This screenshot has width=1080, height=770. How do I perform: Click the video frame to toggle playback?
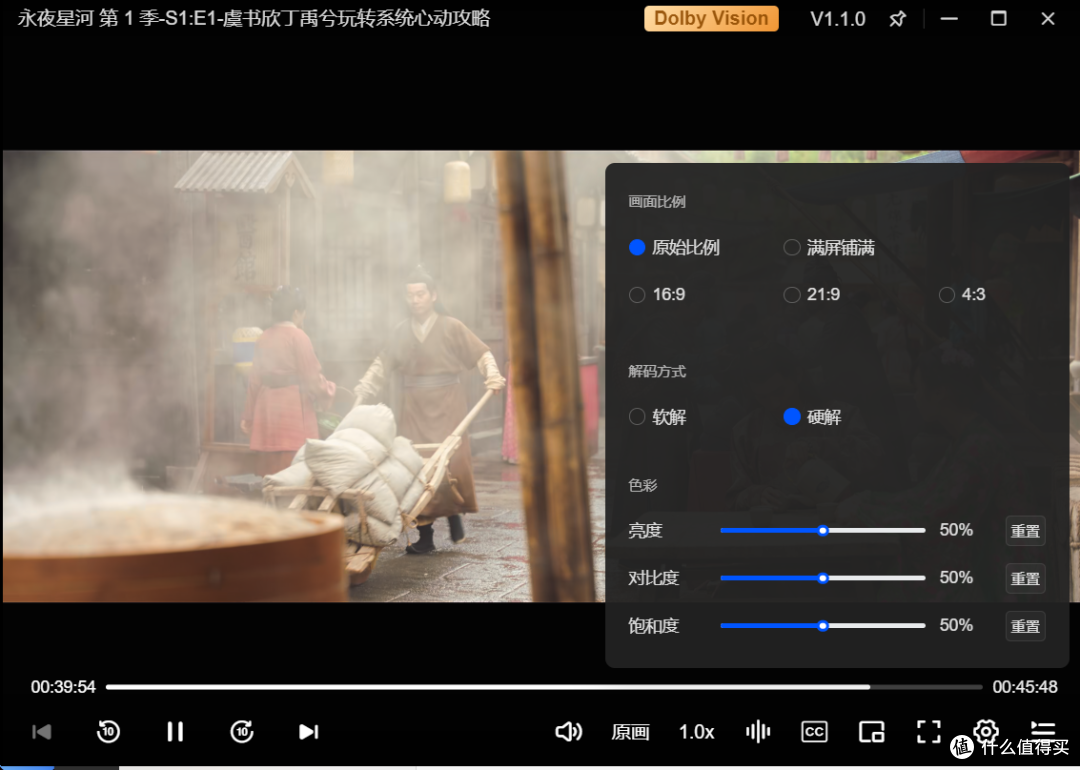pyautogui.click(x=303, y=375)
